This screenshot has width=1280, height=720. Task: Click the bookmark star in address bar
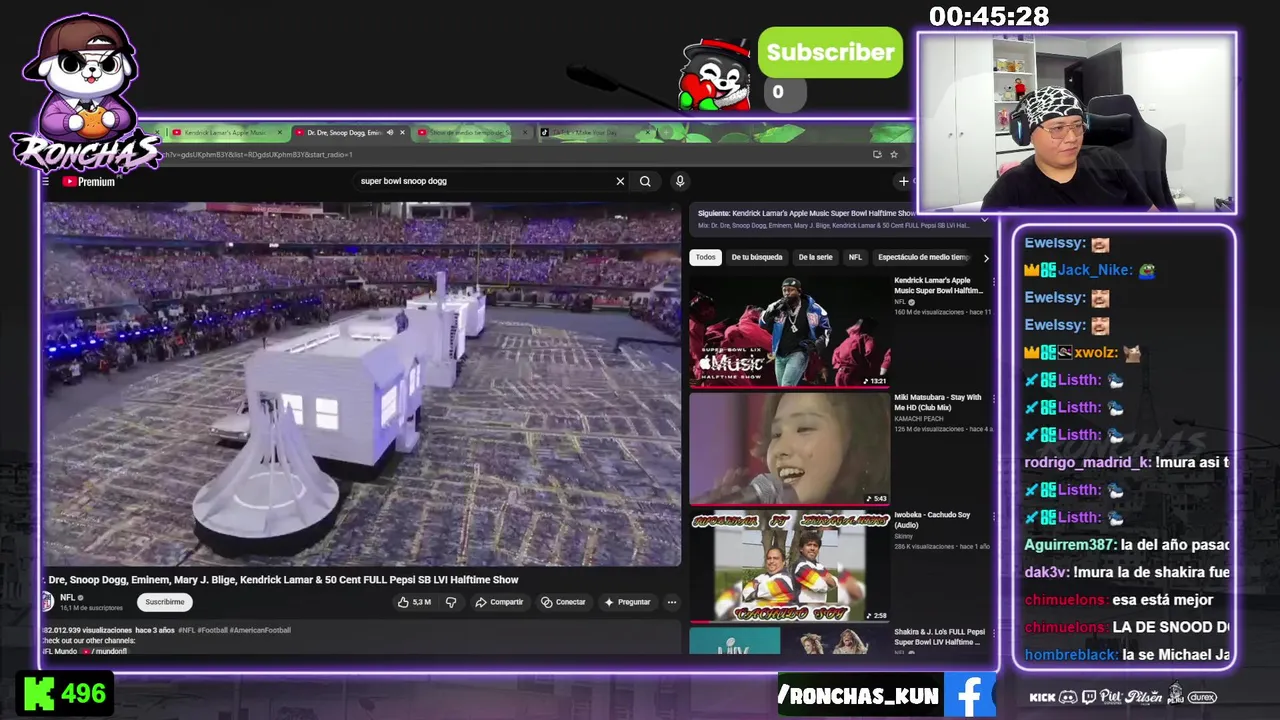tap(894, 154)
